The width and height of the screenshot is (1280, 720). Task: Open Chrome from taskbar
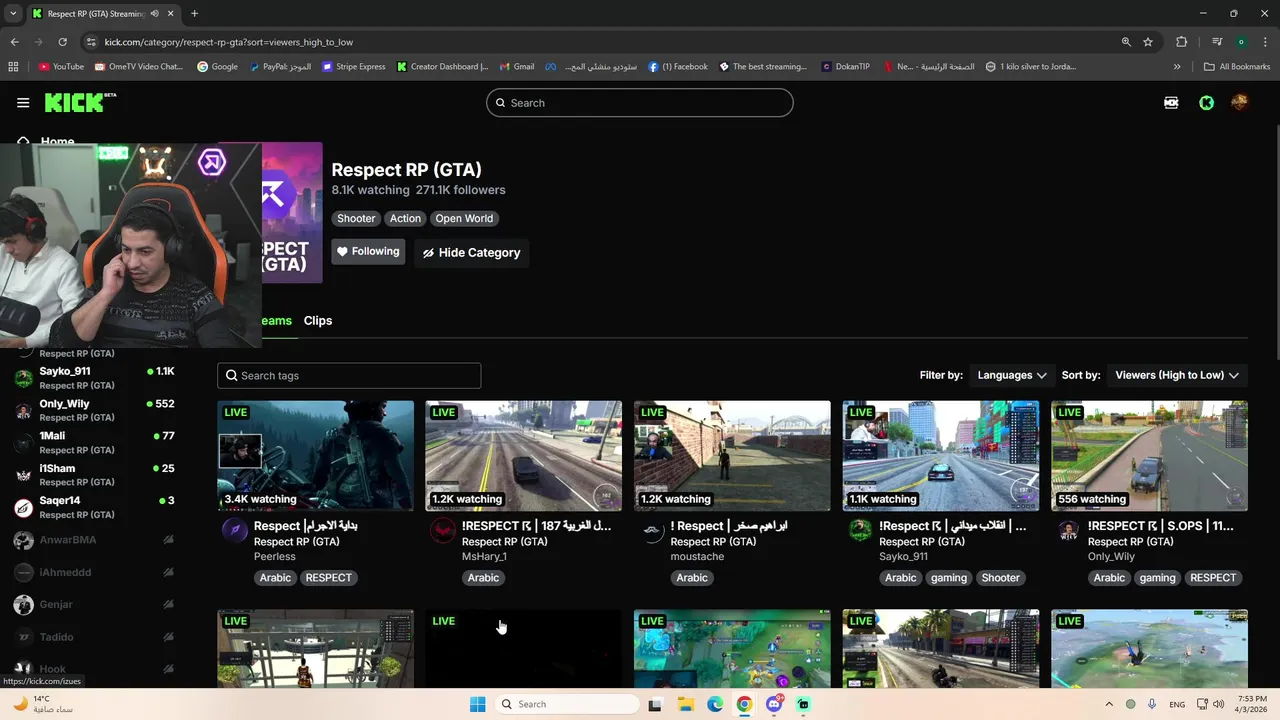pos(744,704)
